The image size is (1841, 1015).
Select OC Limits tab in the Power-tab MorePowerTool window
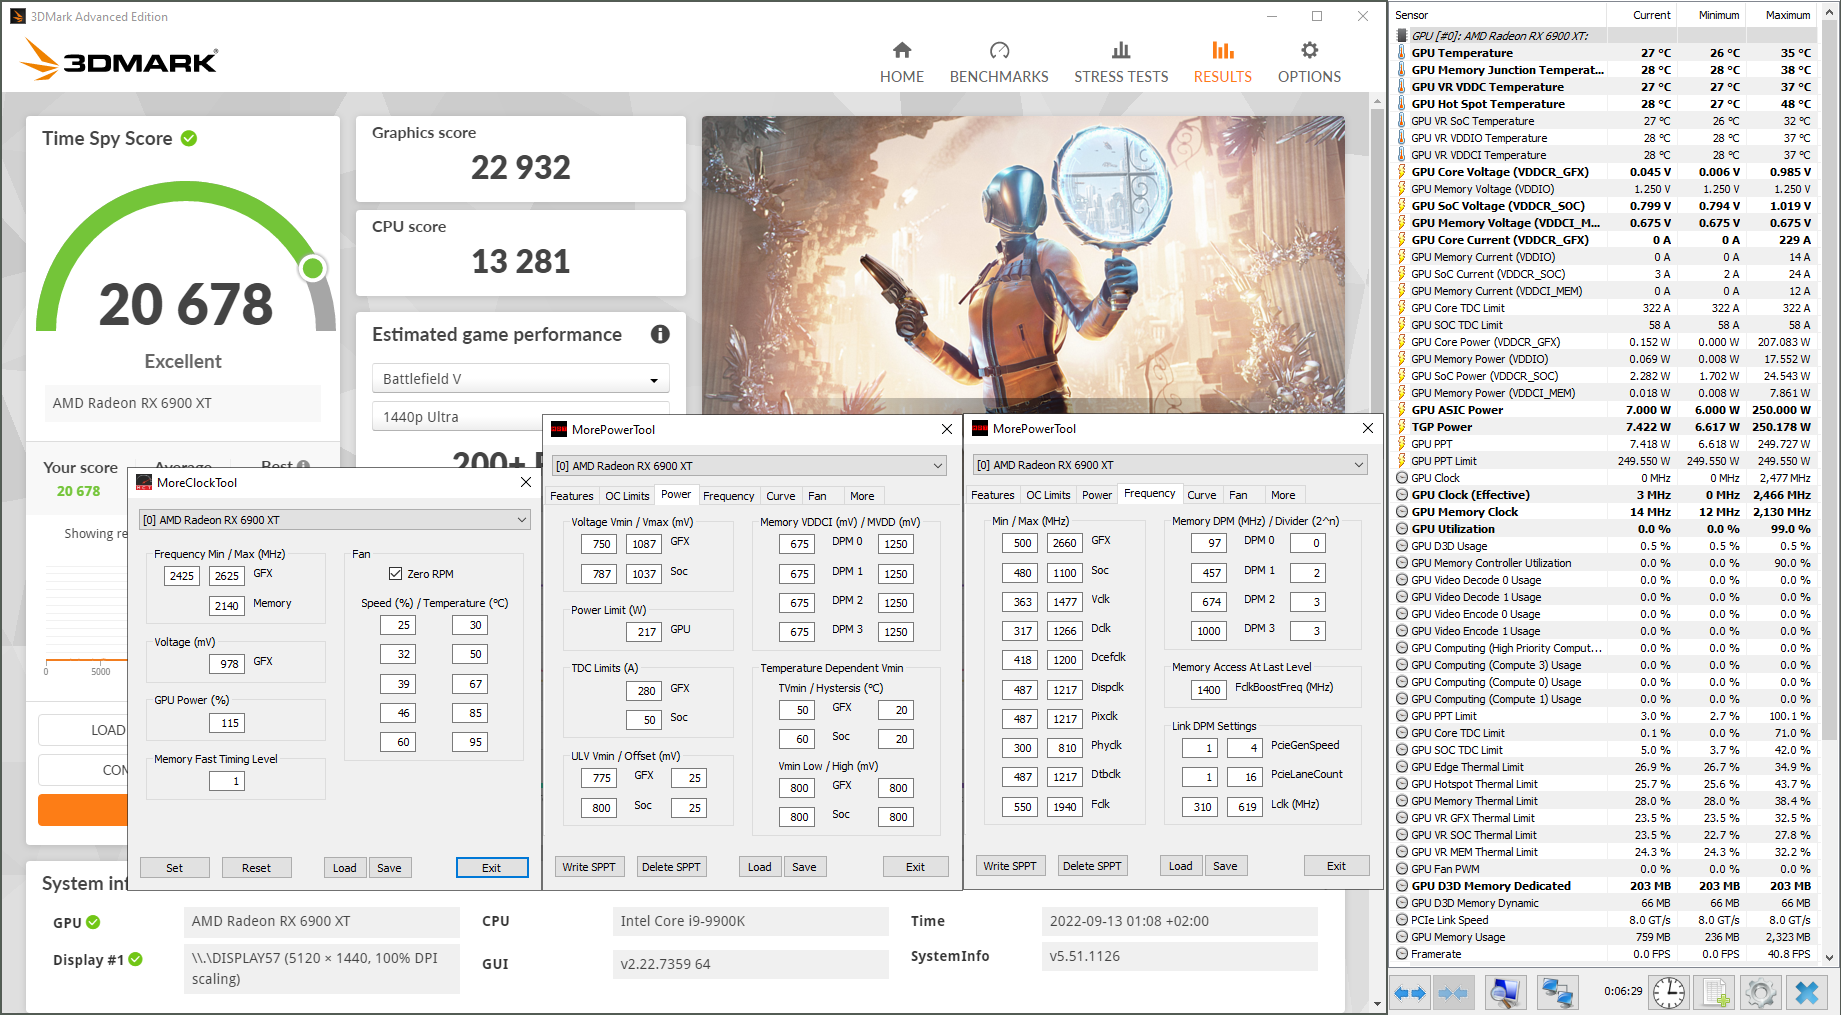(627, 496)
